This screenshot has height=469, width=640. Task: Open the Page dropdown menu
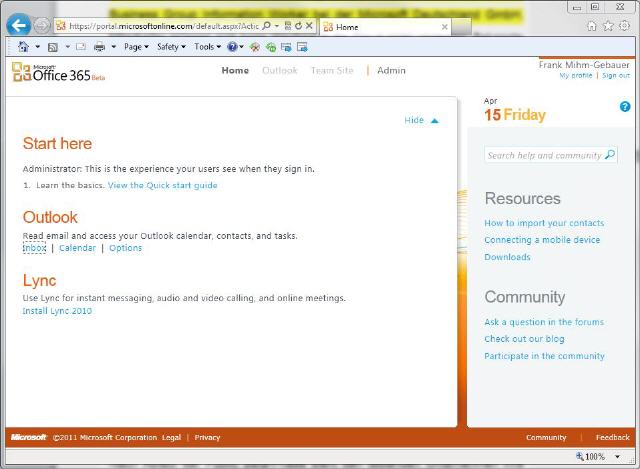135,47
